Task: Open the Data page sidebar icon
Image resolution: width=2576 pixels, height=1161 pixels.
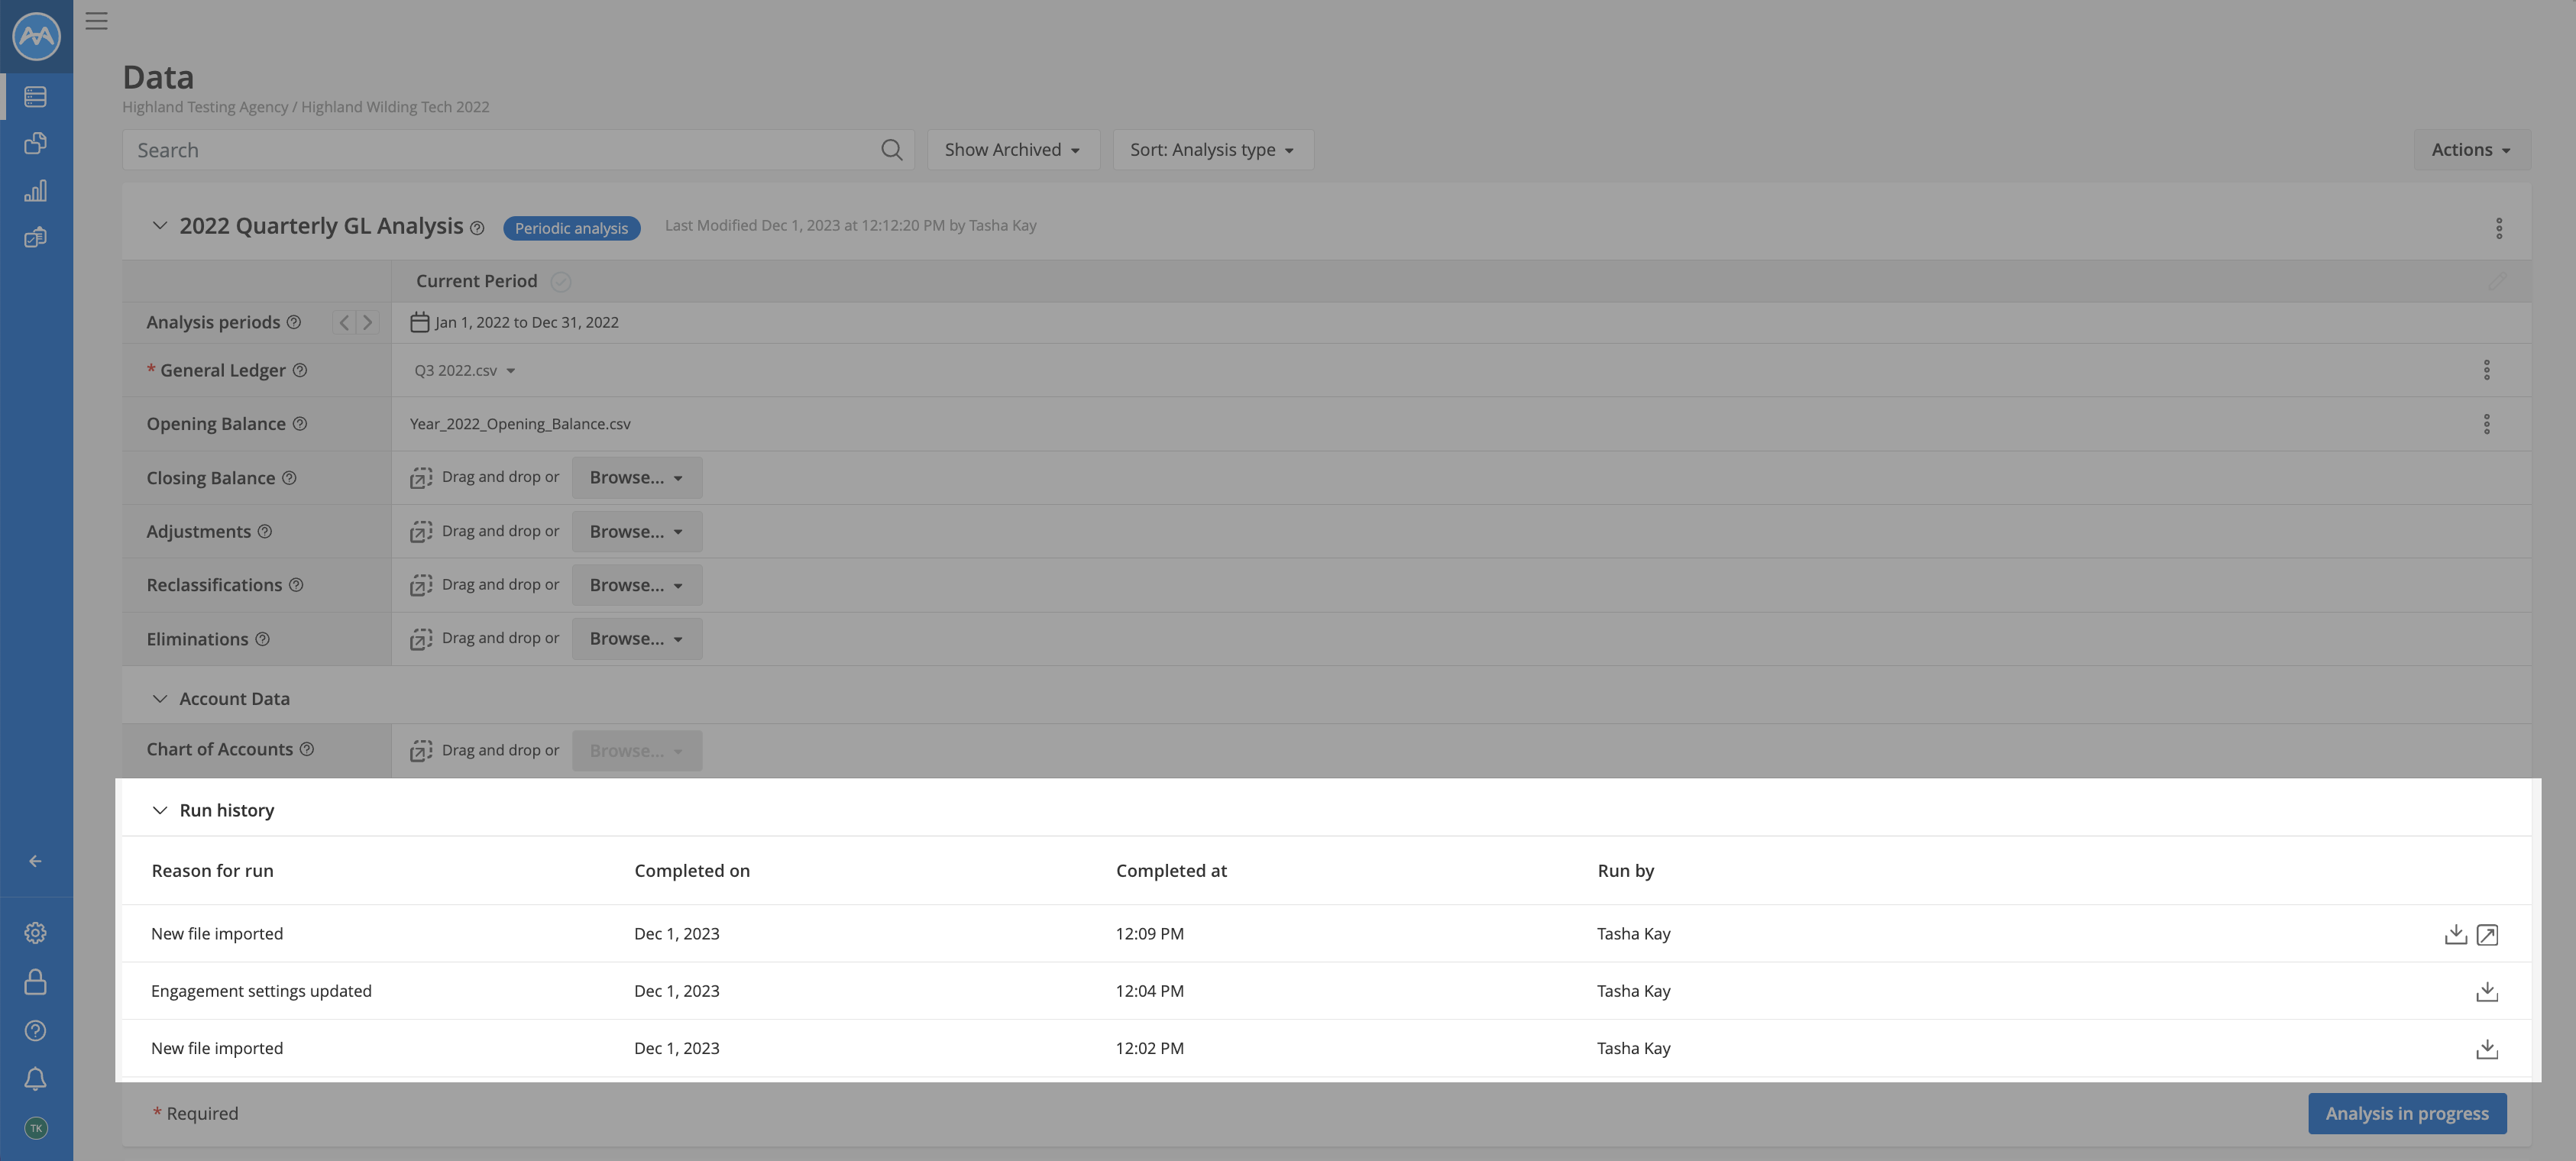Action: (36, 96)
